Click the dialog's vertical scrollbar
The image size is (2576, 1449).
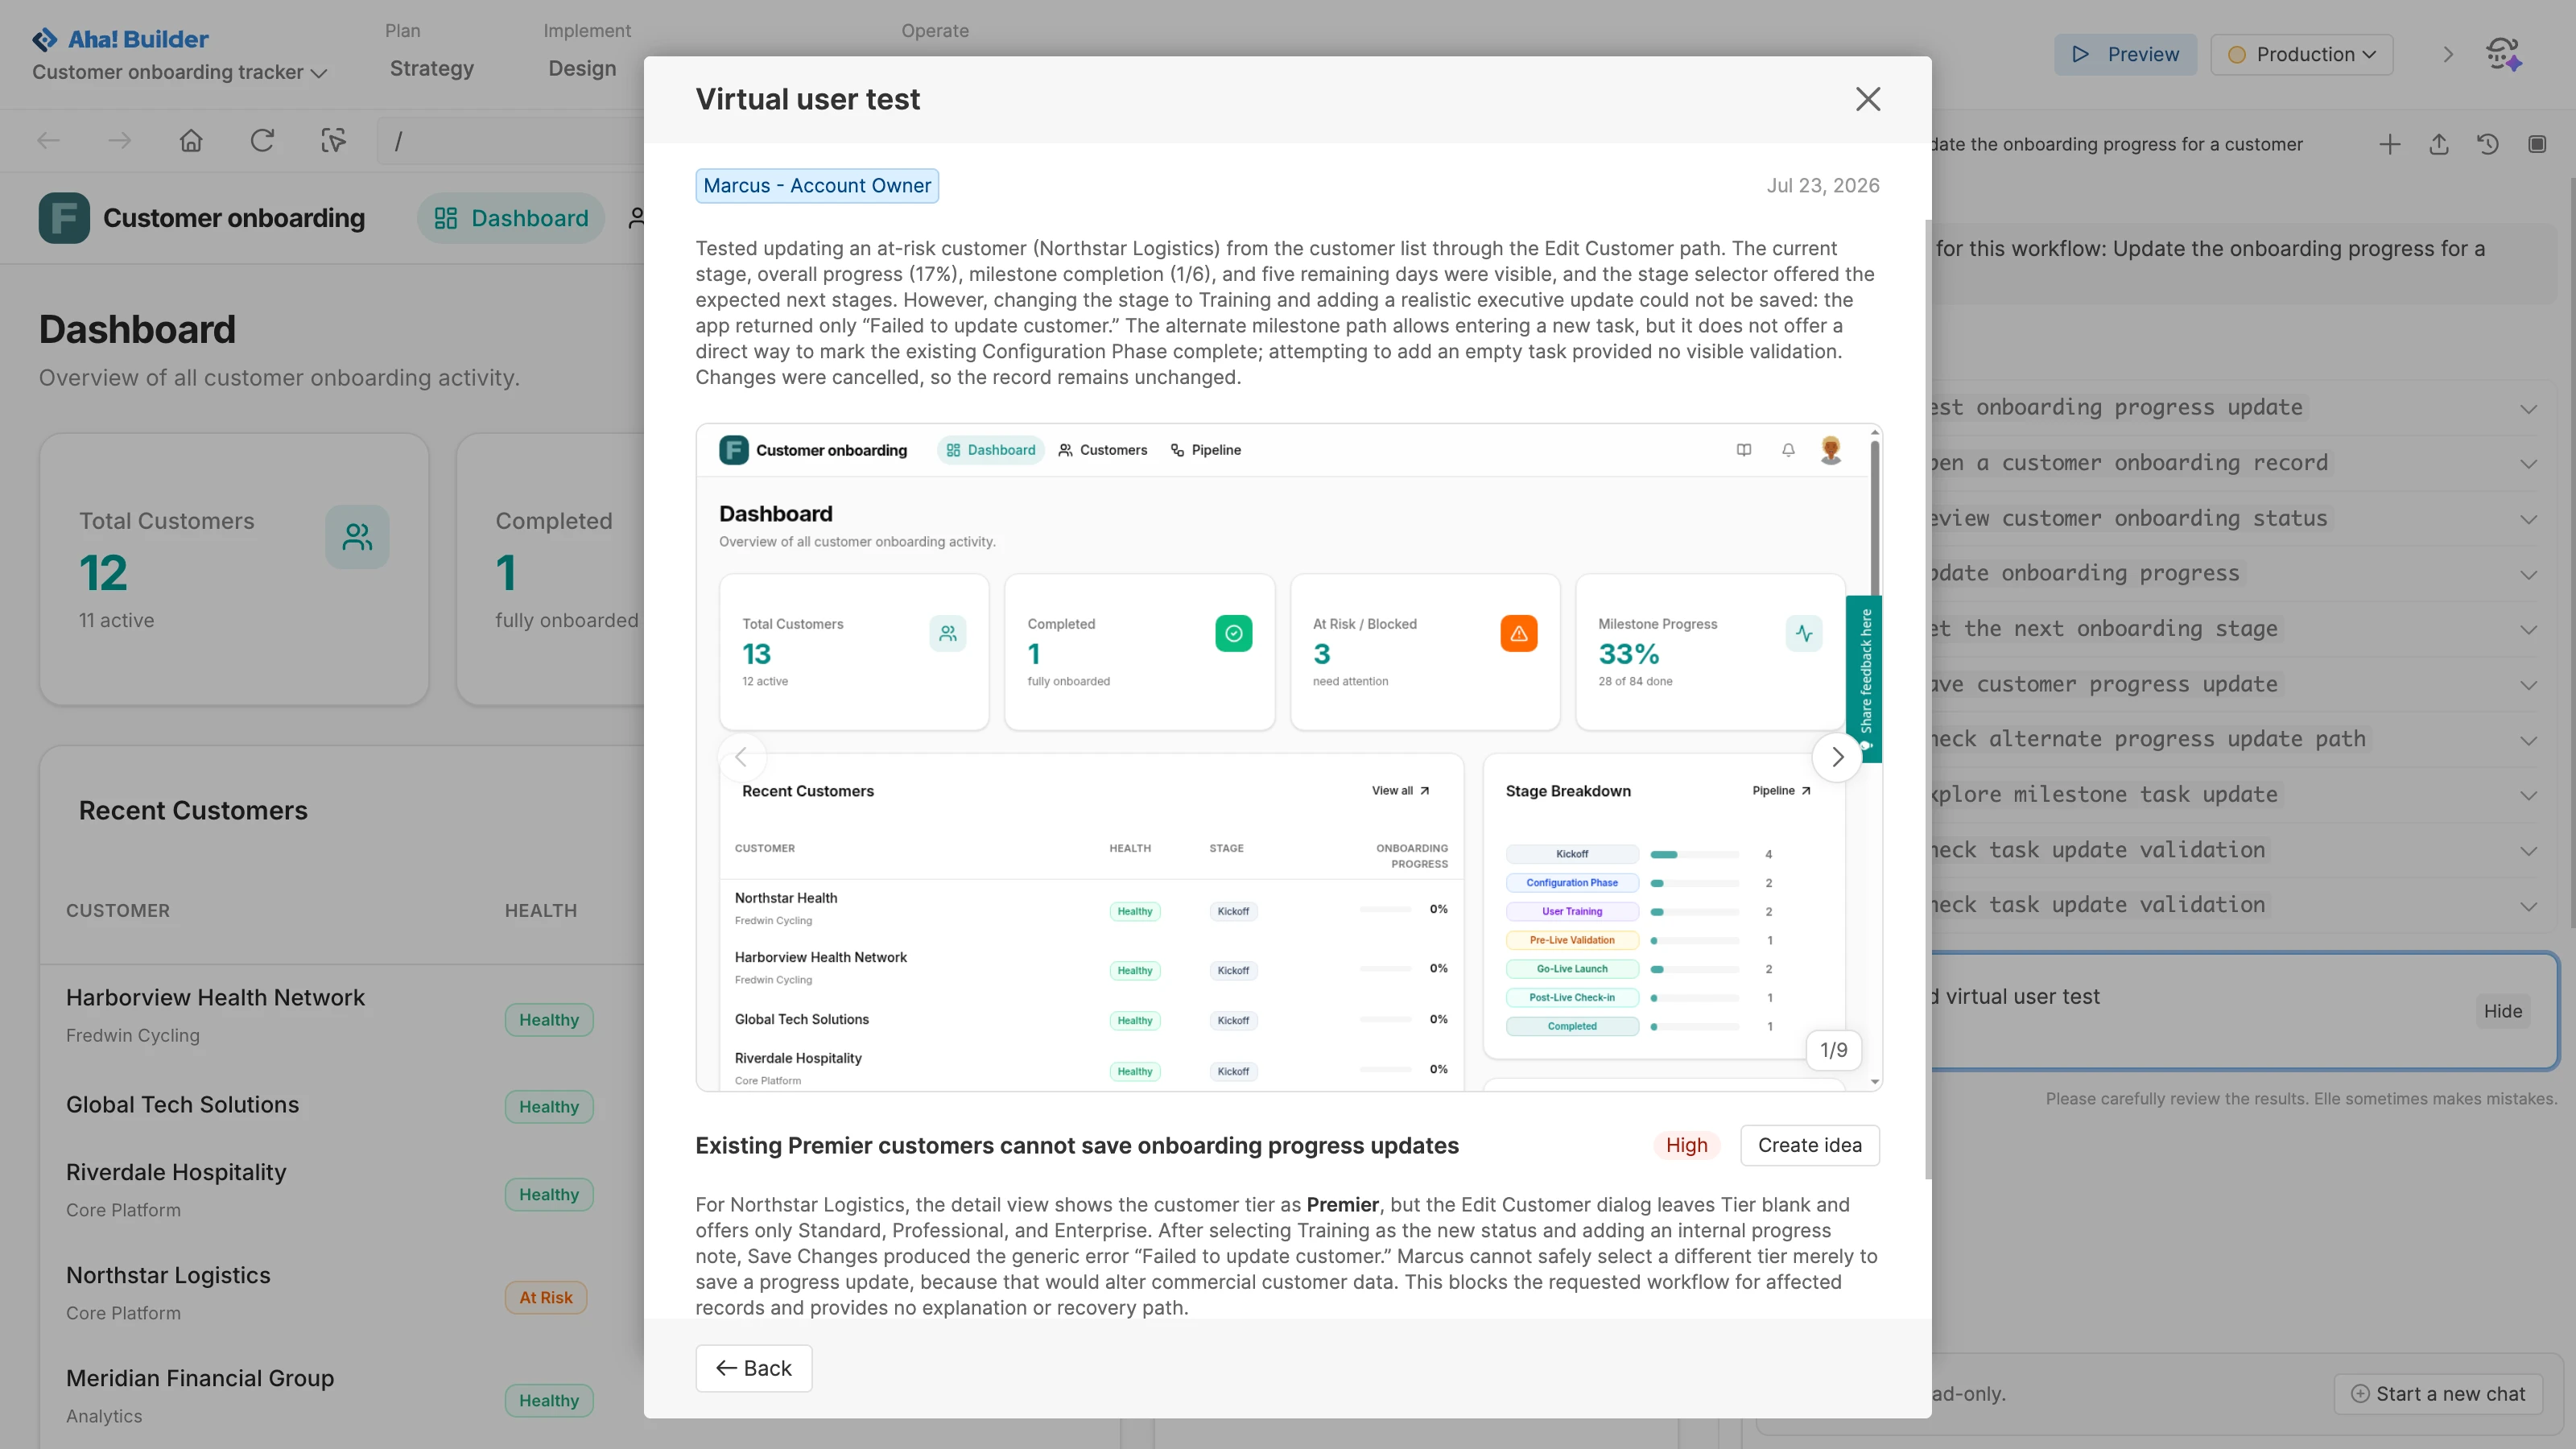[x=1928, y=700]
